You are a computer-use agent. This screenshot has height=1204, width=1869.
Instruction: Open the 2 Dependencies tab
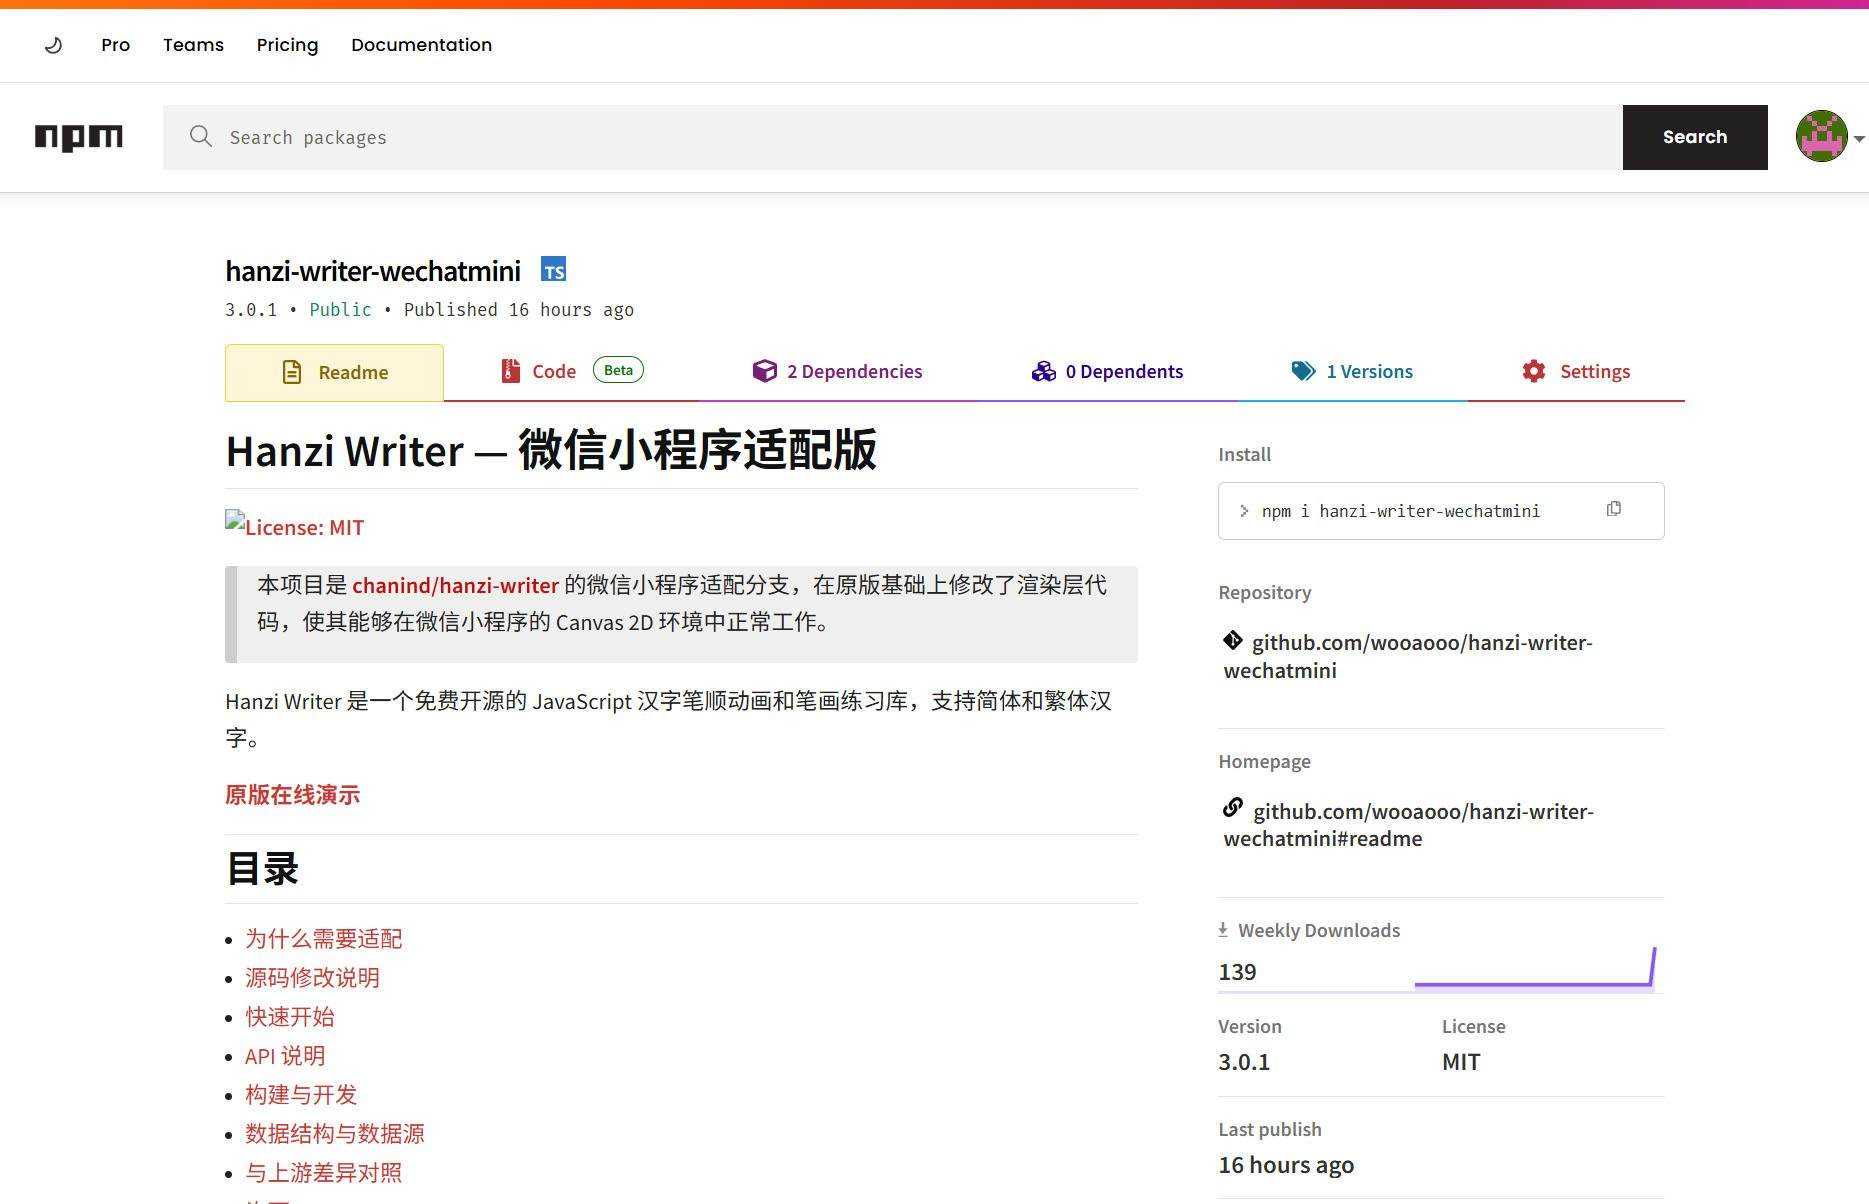838,371
